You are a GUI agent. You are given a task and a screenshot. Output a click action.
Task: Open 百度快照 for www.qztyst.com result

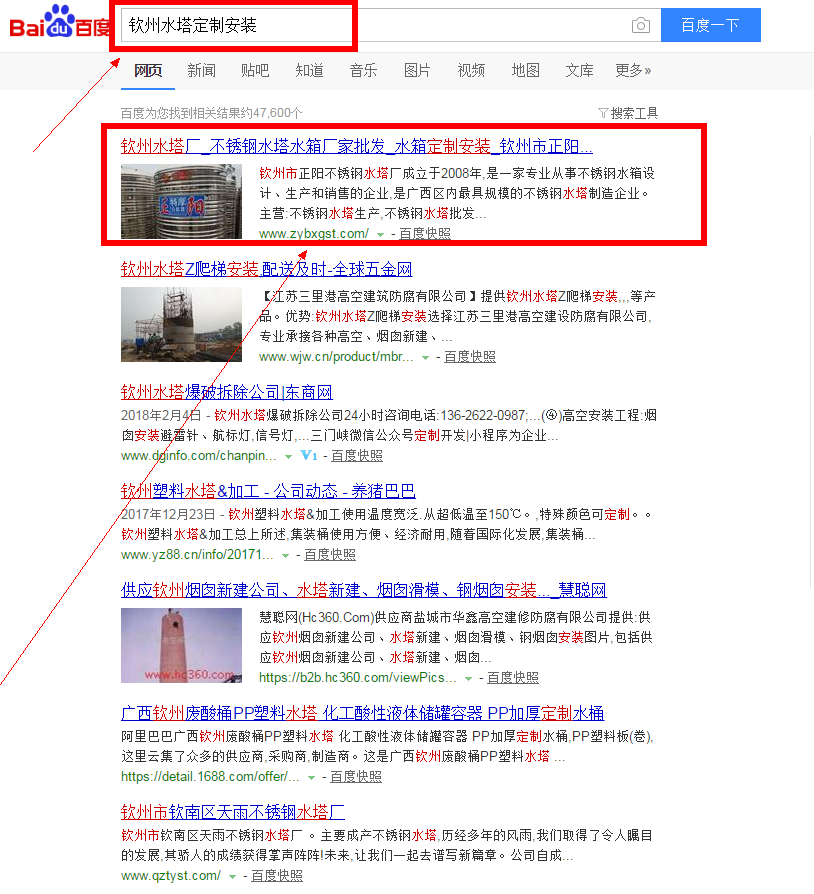tap(277, 876)
